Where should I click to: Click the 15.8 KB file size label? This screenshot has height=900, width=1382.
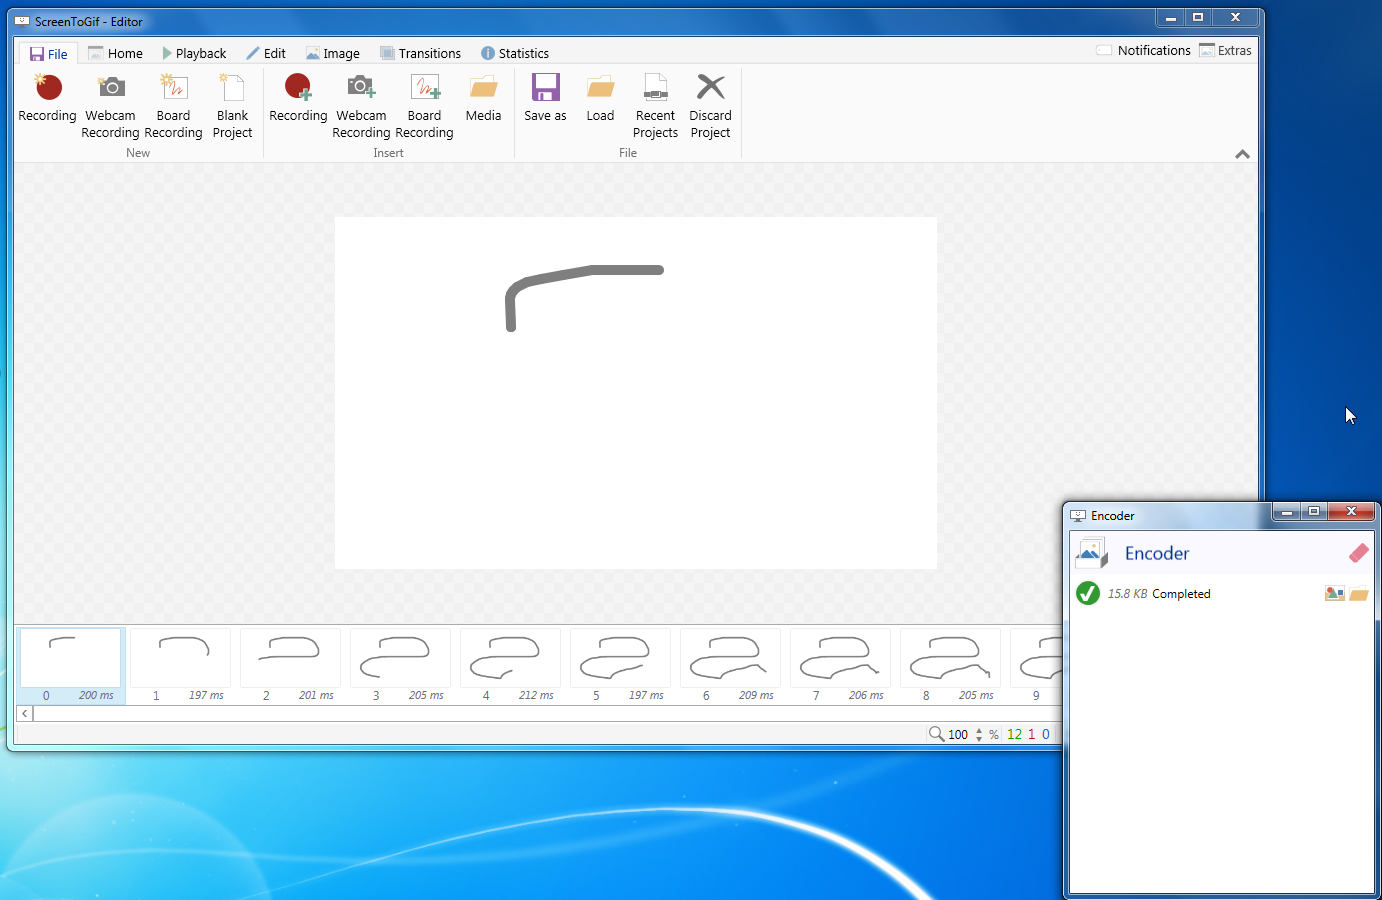coord(1127,594)
